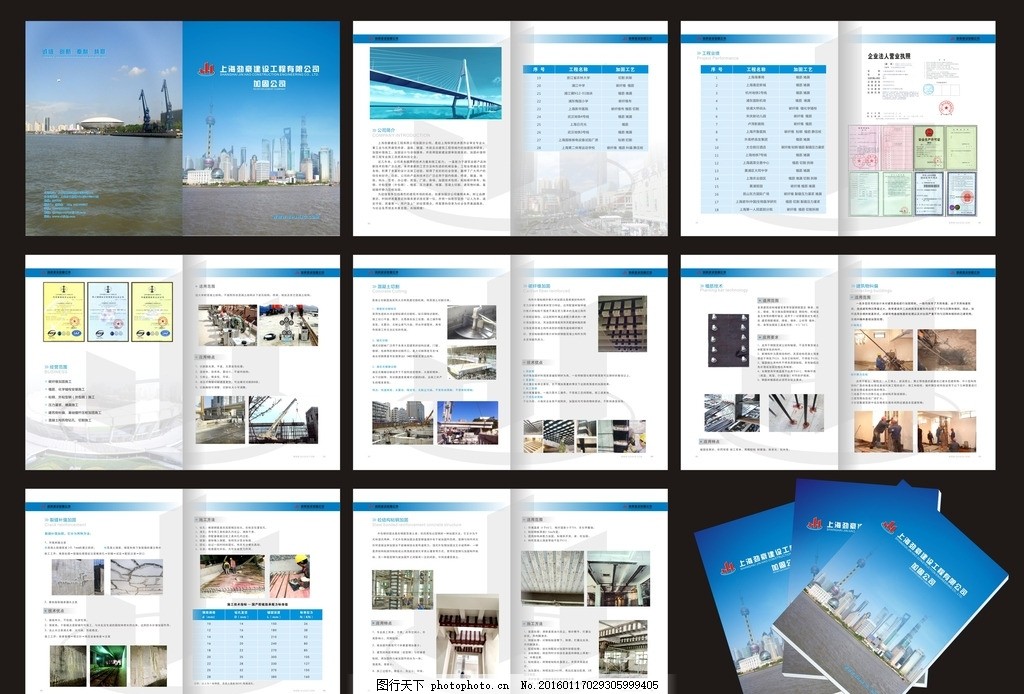Click the watermark ID text at bottom

pyautogui.click(x=517, y=685)
